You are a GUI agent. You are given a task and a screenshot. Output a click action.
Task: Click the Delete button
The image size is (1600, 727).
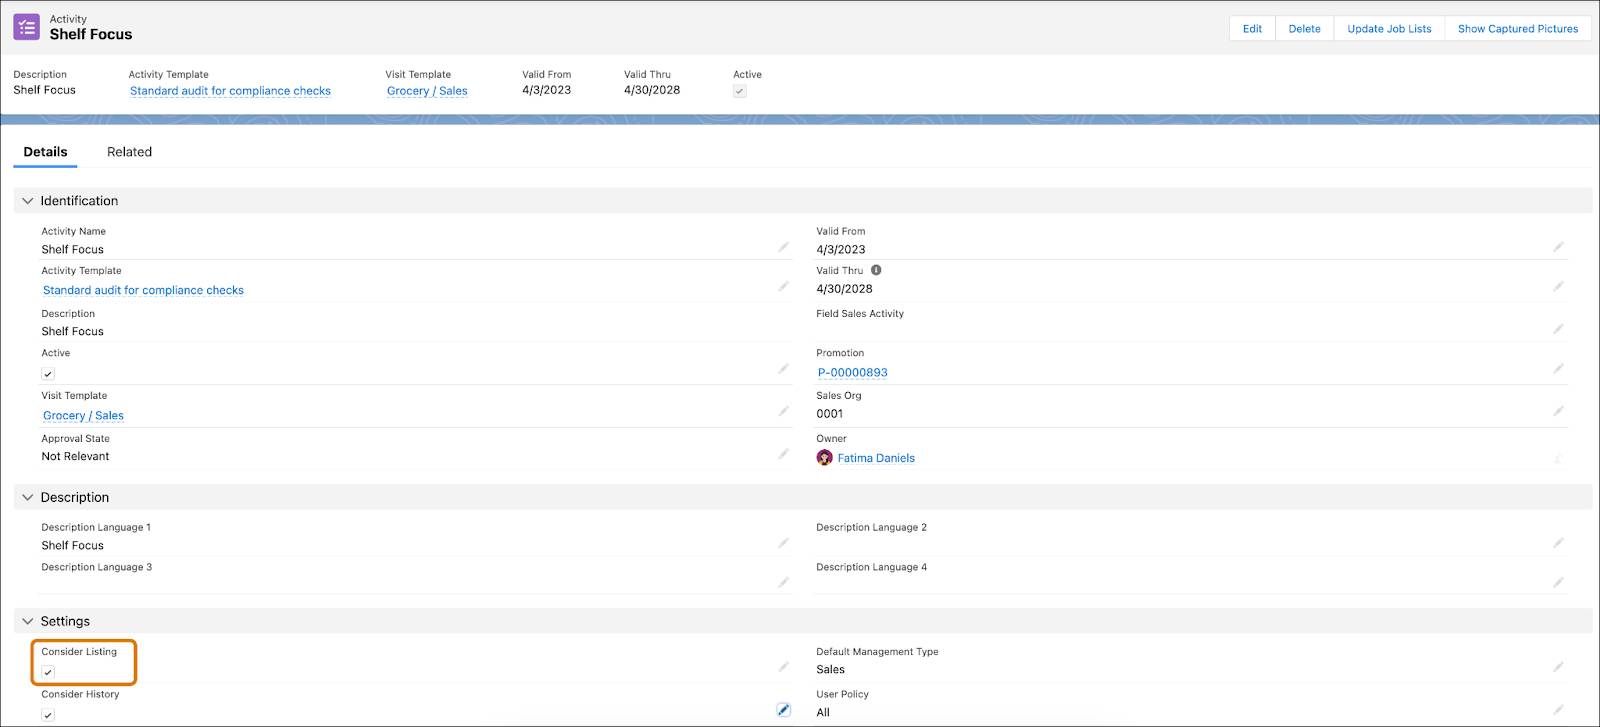(1304, 29)
